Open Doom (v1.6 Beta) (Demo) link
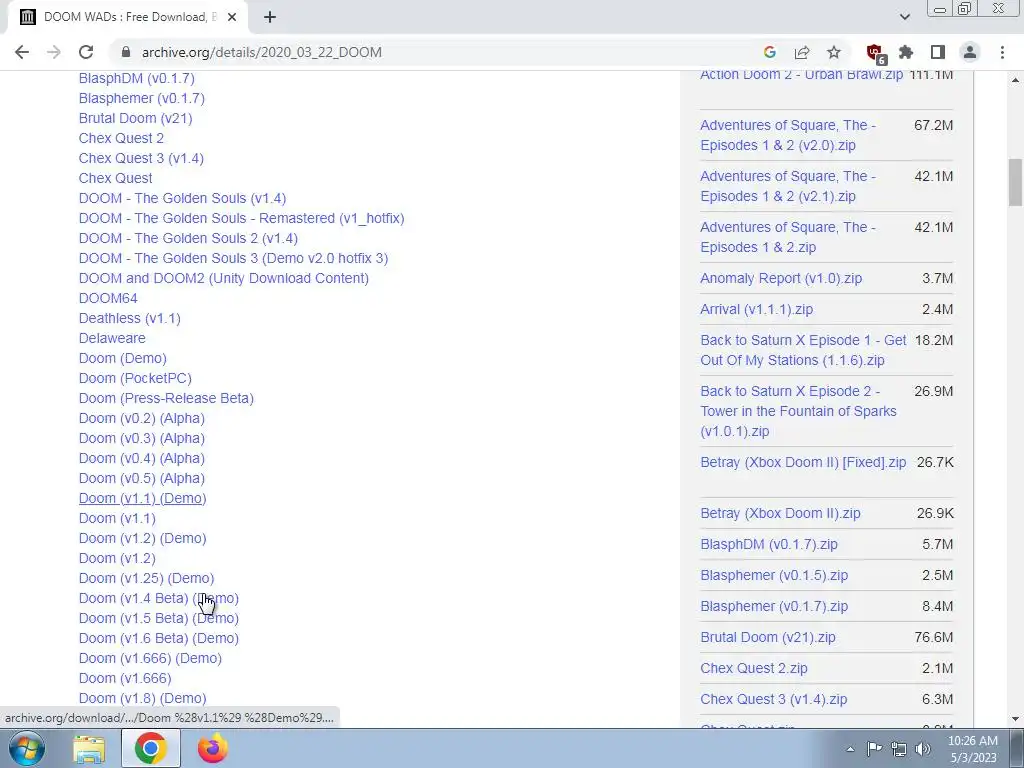 (159, 638)
